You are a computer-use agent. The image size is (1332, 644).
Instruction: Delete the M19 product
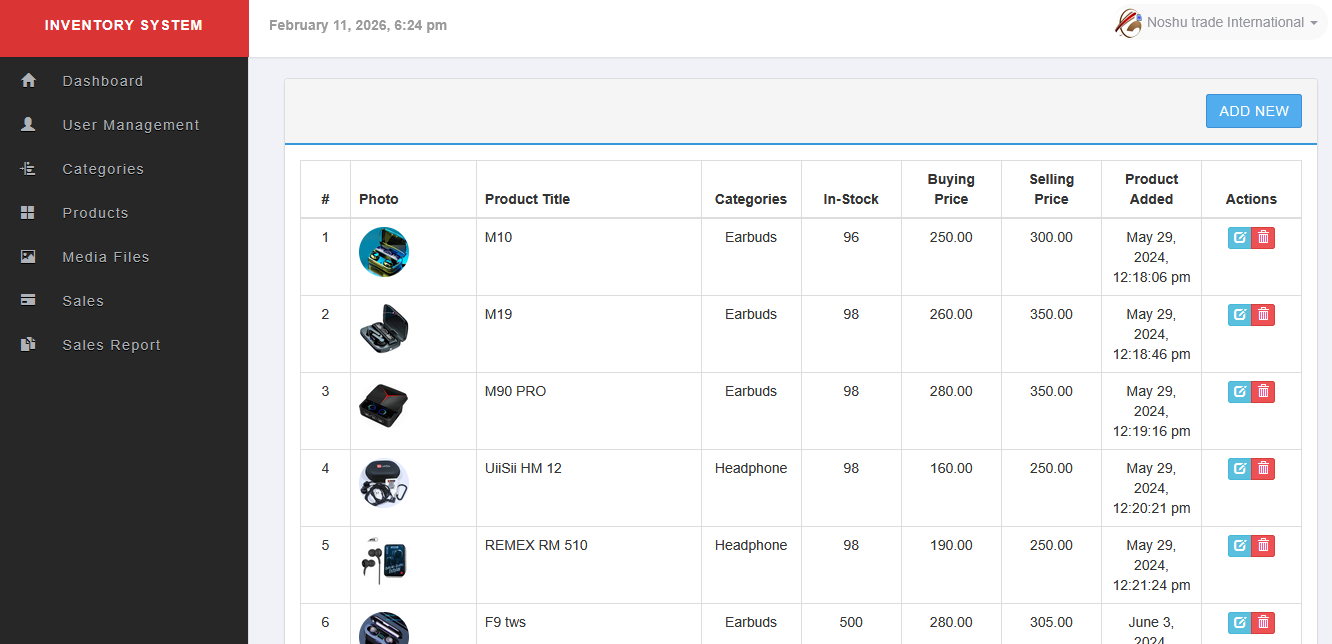point(1263,314)
